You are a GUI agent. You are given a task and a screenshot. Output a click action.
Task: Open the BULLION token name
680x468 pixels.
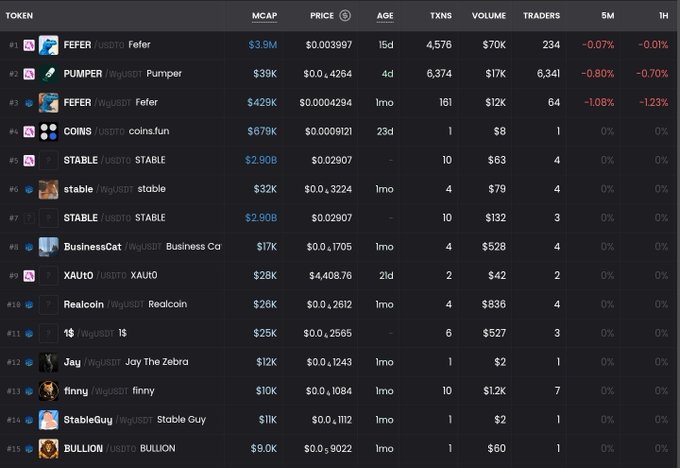pyautogui.click(x=83, y=448)
